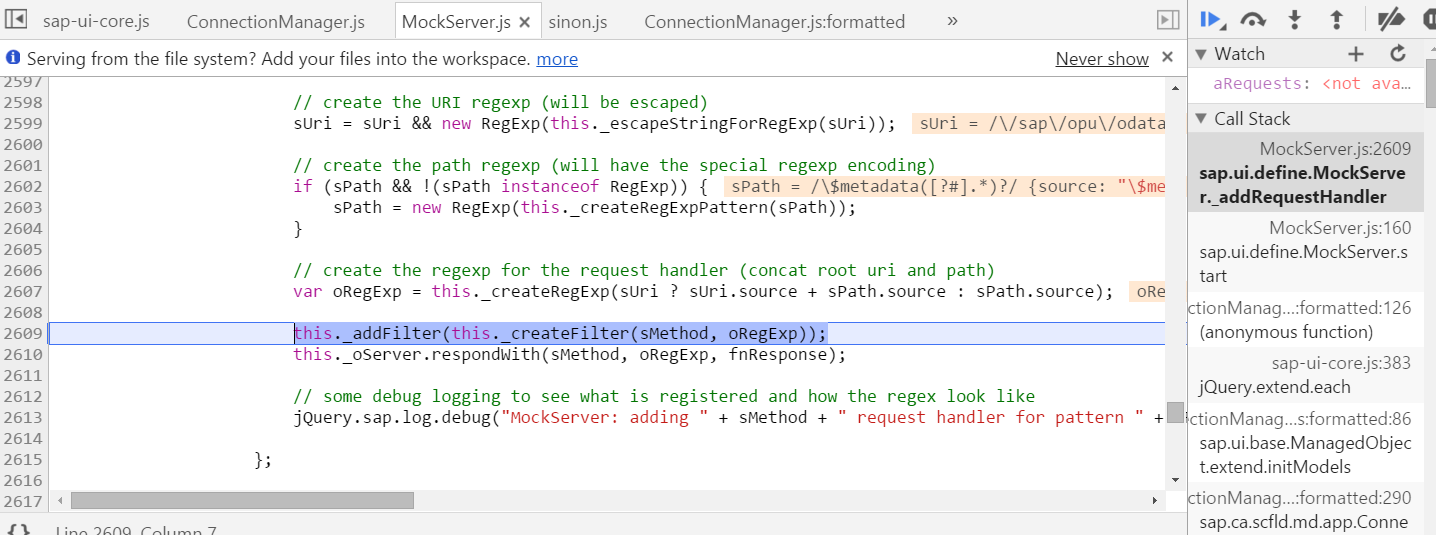The width and height of the screenshot is (1436, 535).
Task: Open the sinon.js tab
Action: 577,21
